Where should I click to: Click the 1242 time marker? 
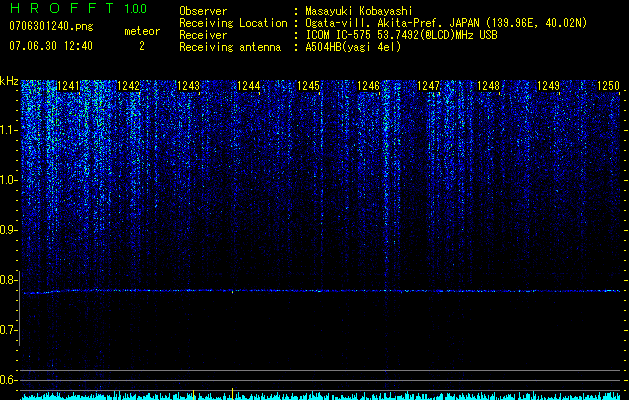point(128,86)
